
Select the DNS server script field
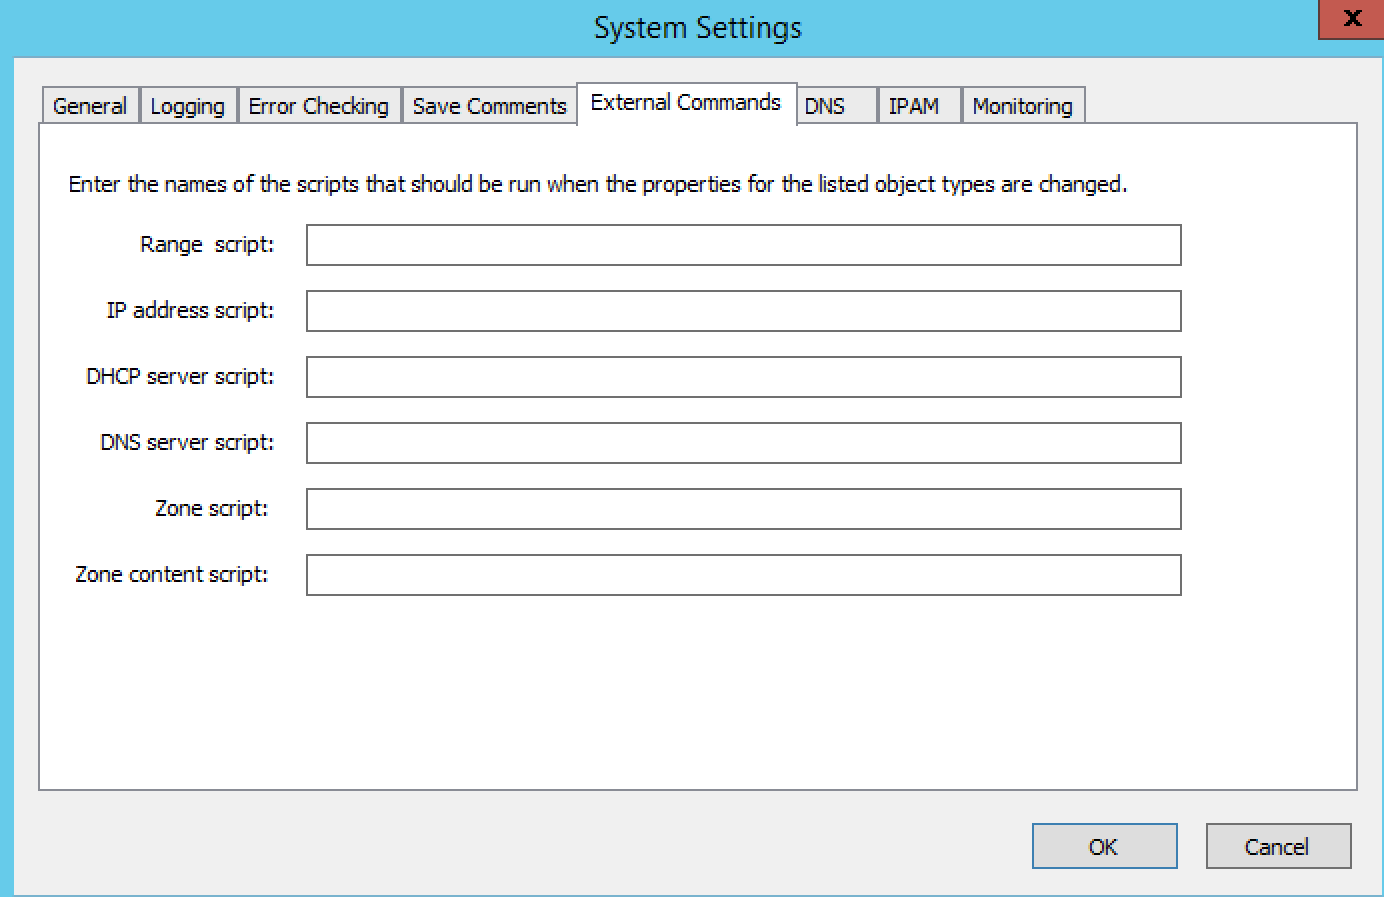point(743,443)
